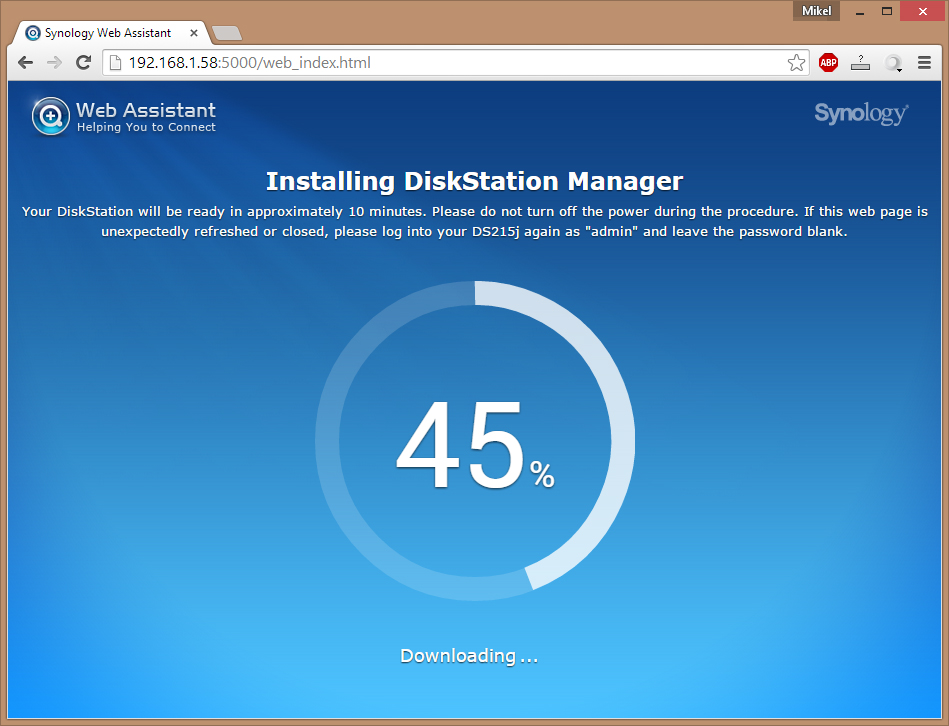Minimize the browser window
949x726 pixels.
(x=859, y=11)
